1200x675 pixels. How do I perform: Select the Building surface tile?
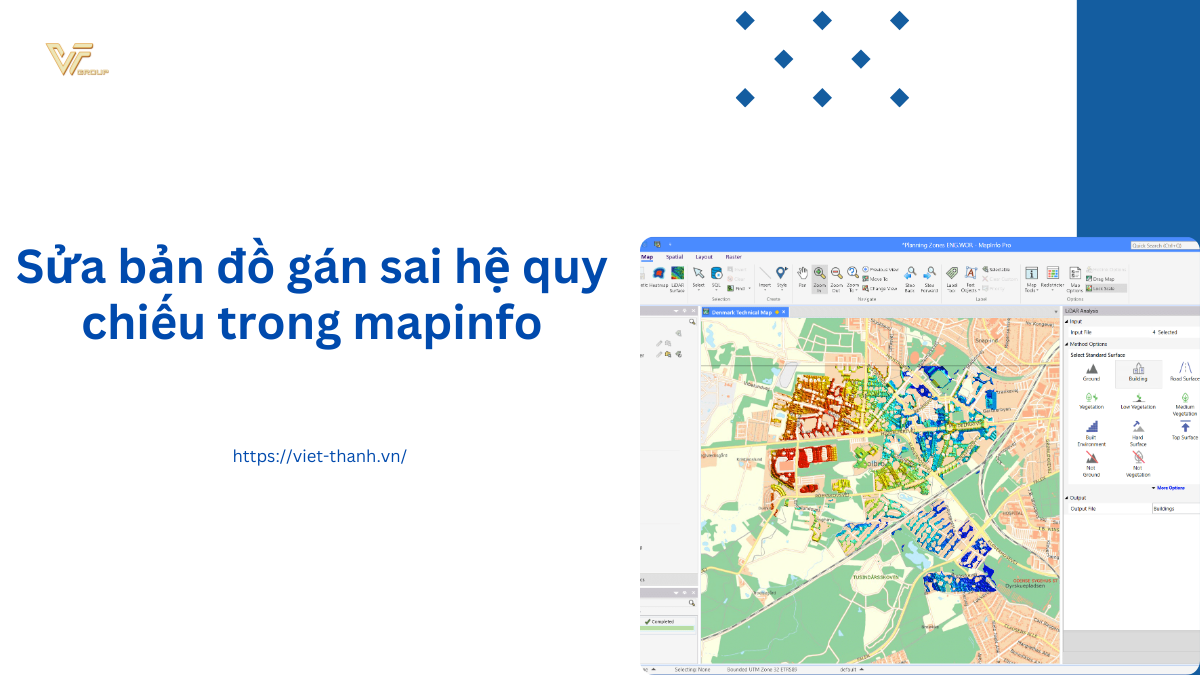(1138, 372)
